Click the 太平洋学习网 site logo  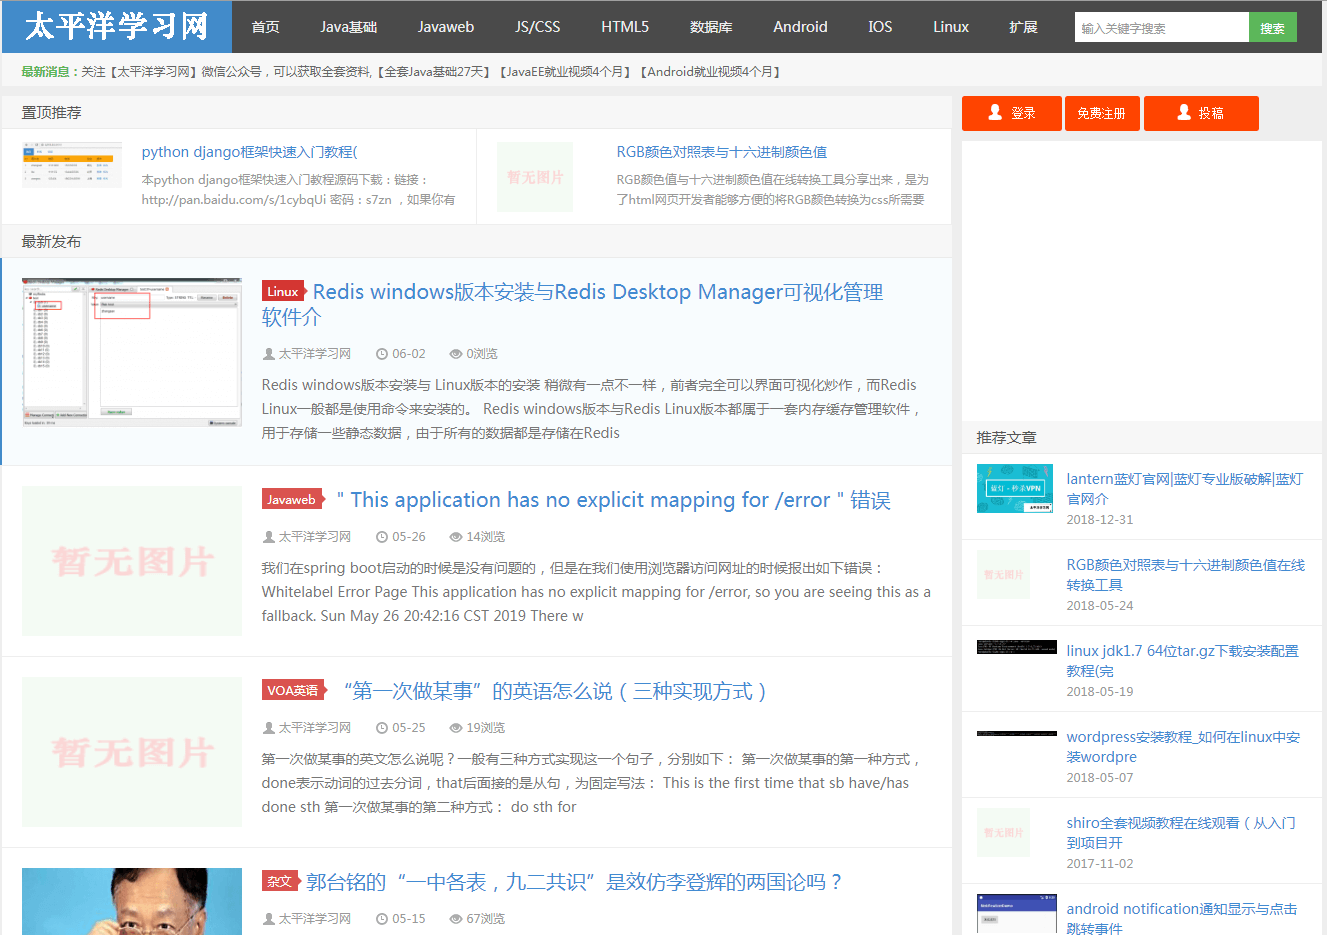pos(117,26)
